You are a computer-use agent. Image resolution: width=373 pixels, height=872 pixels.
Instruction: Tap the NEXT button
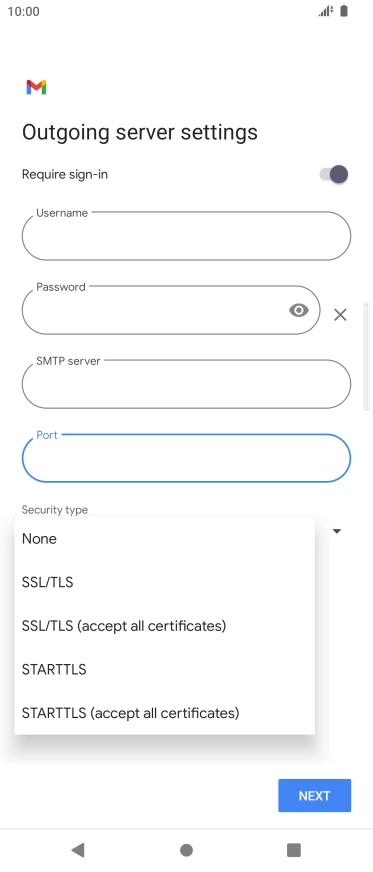click(x=315, y=795)
